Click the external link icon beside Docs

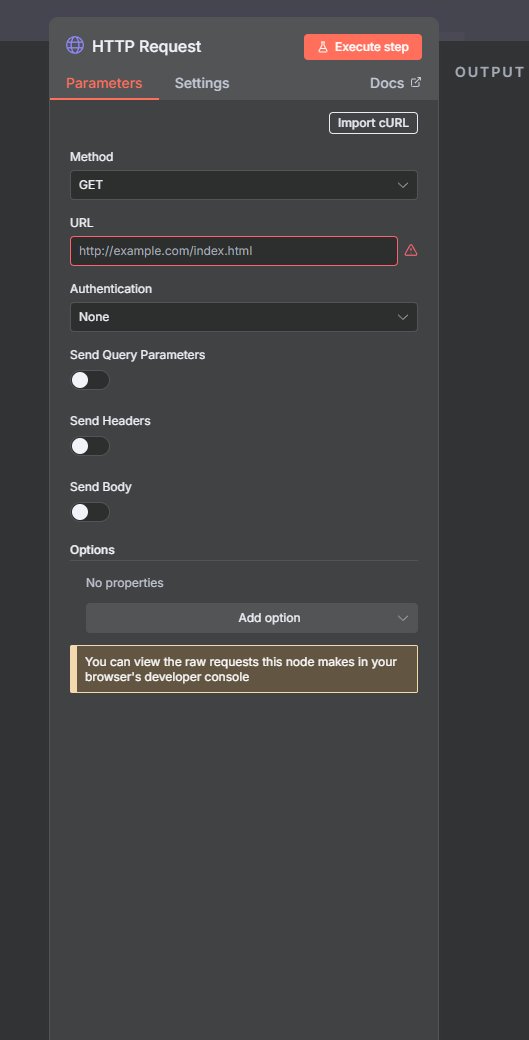pyautogui.click(x=416, y=82)
